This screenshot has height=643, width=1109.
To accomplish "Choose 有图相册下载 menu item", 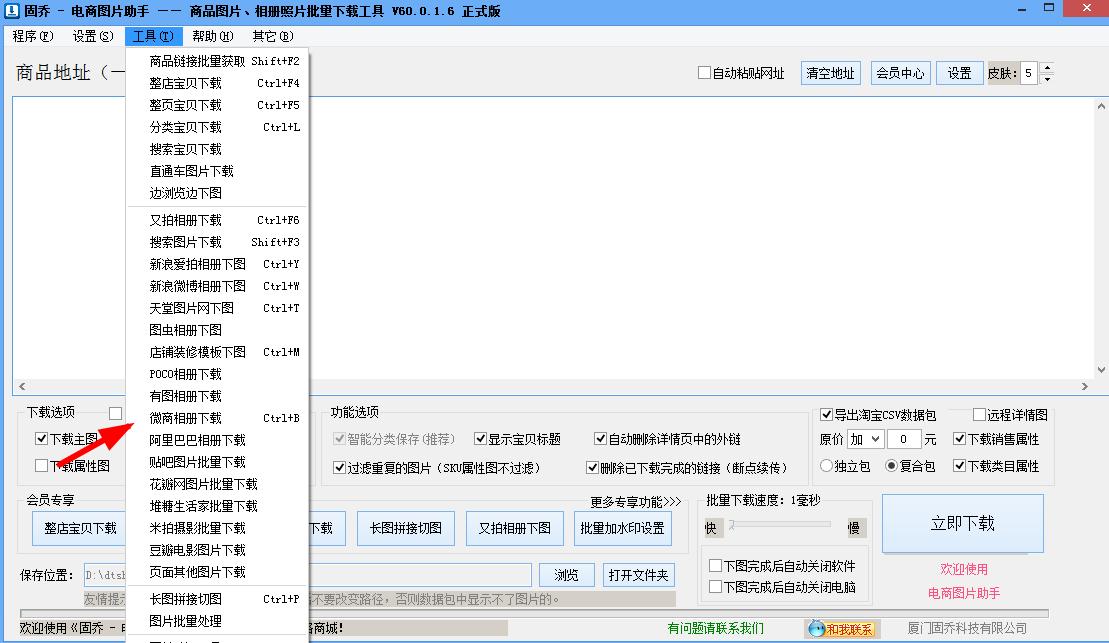I will 217,396.
